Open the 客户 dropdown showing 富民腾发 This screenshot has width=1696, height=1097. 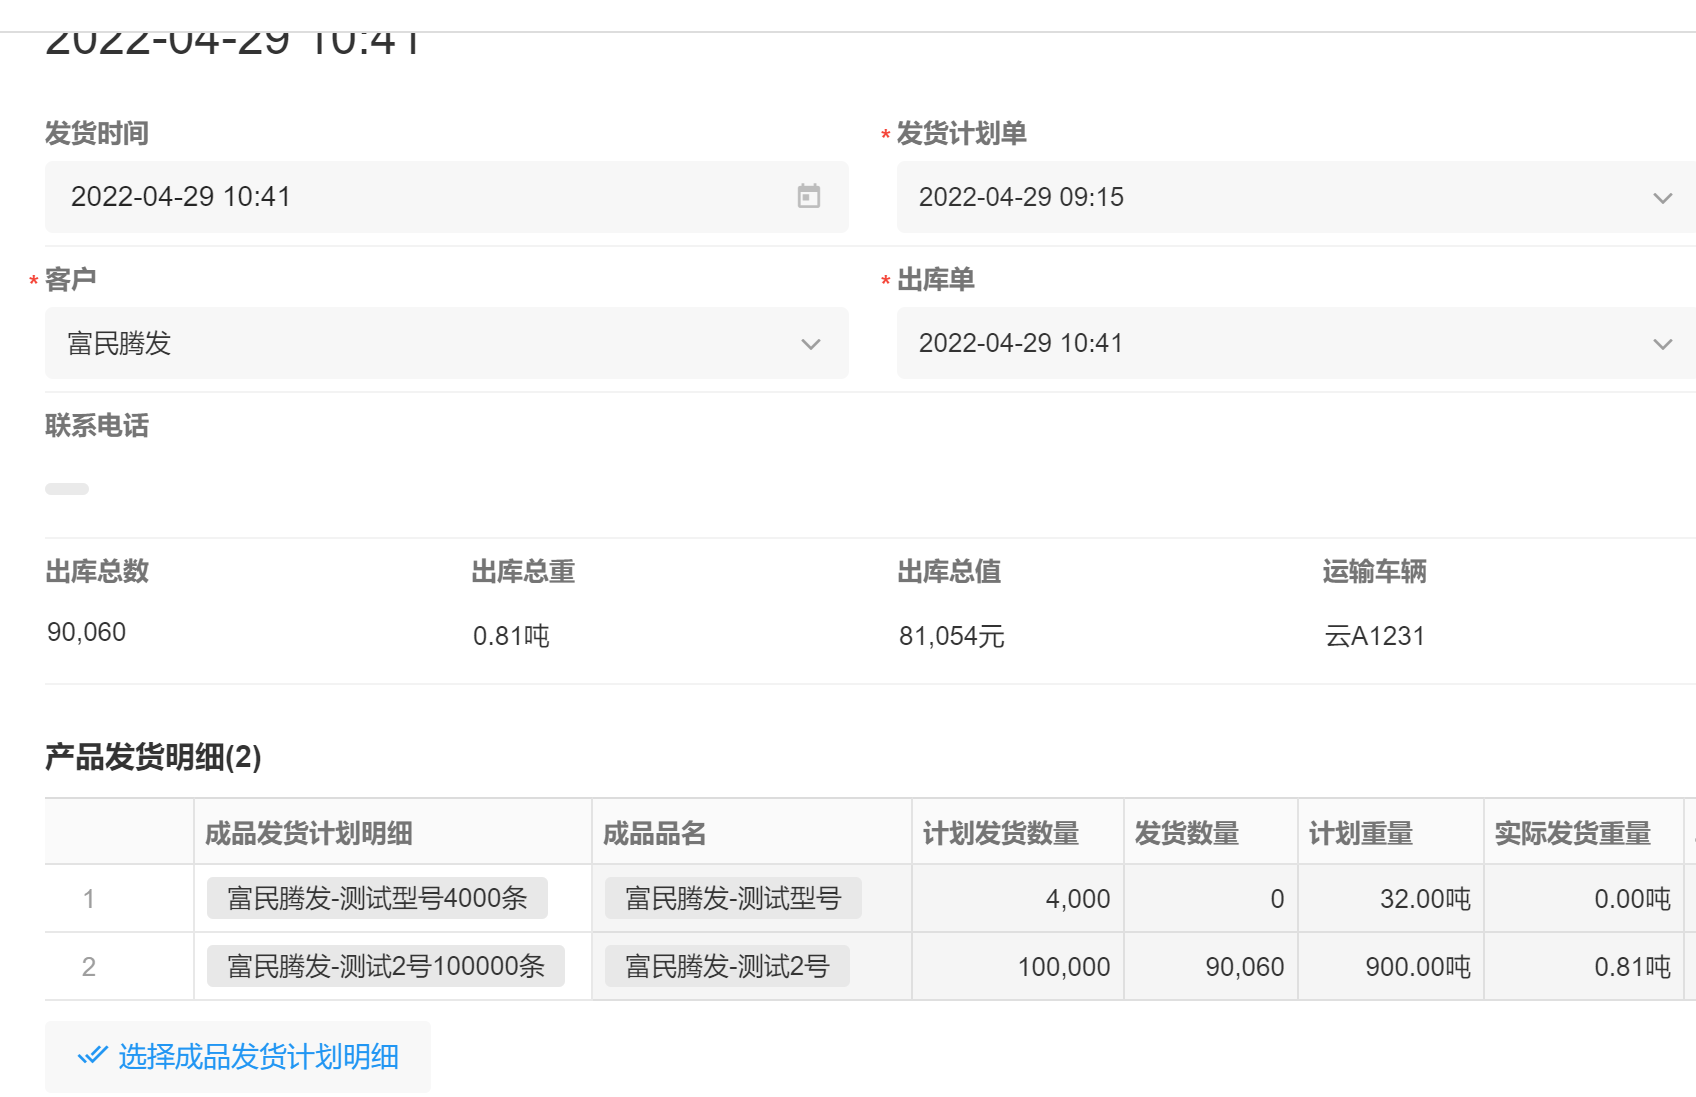click(x=446, y=343)
